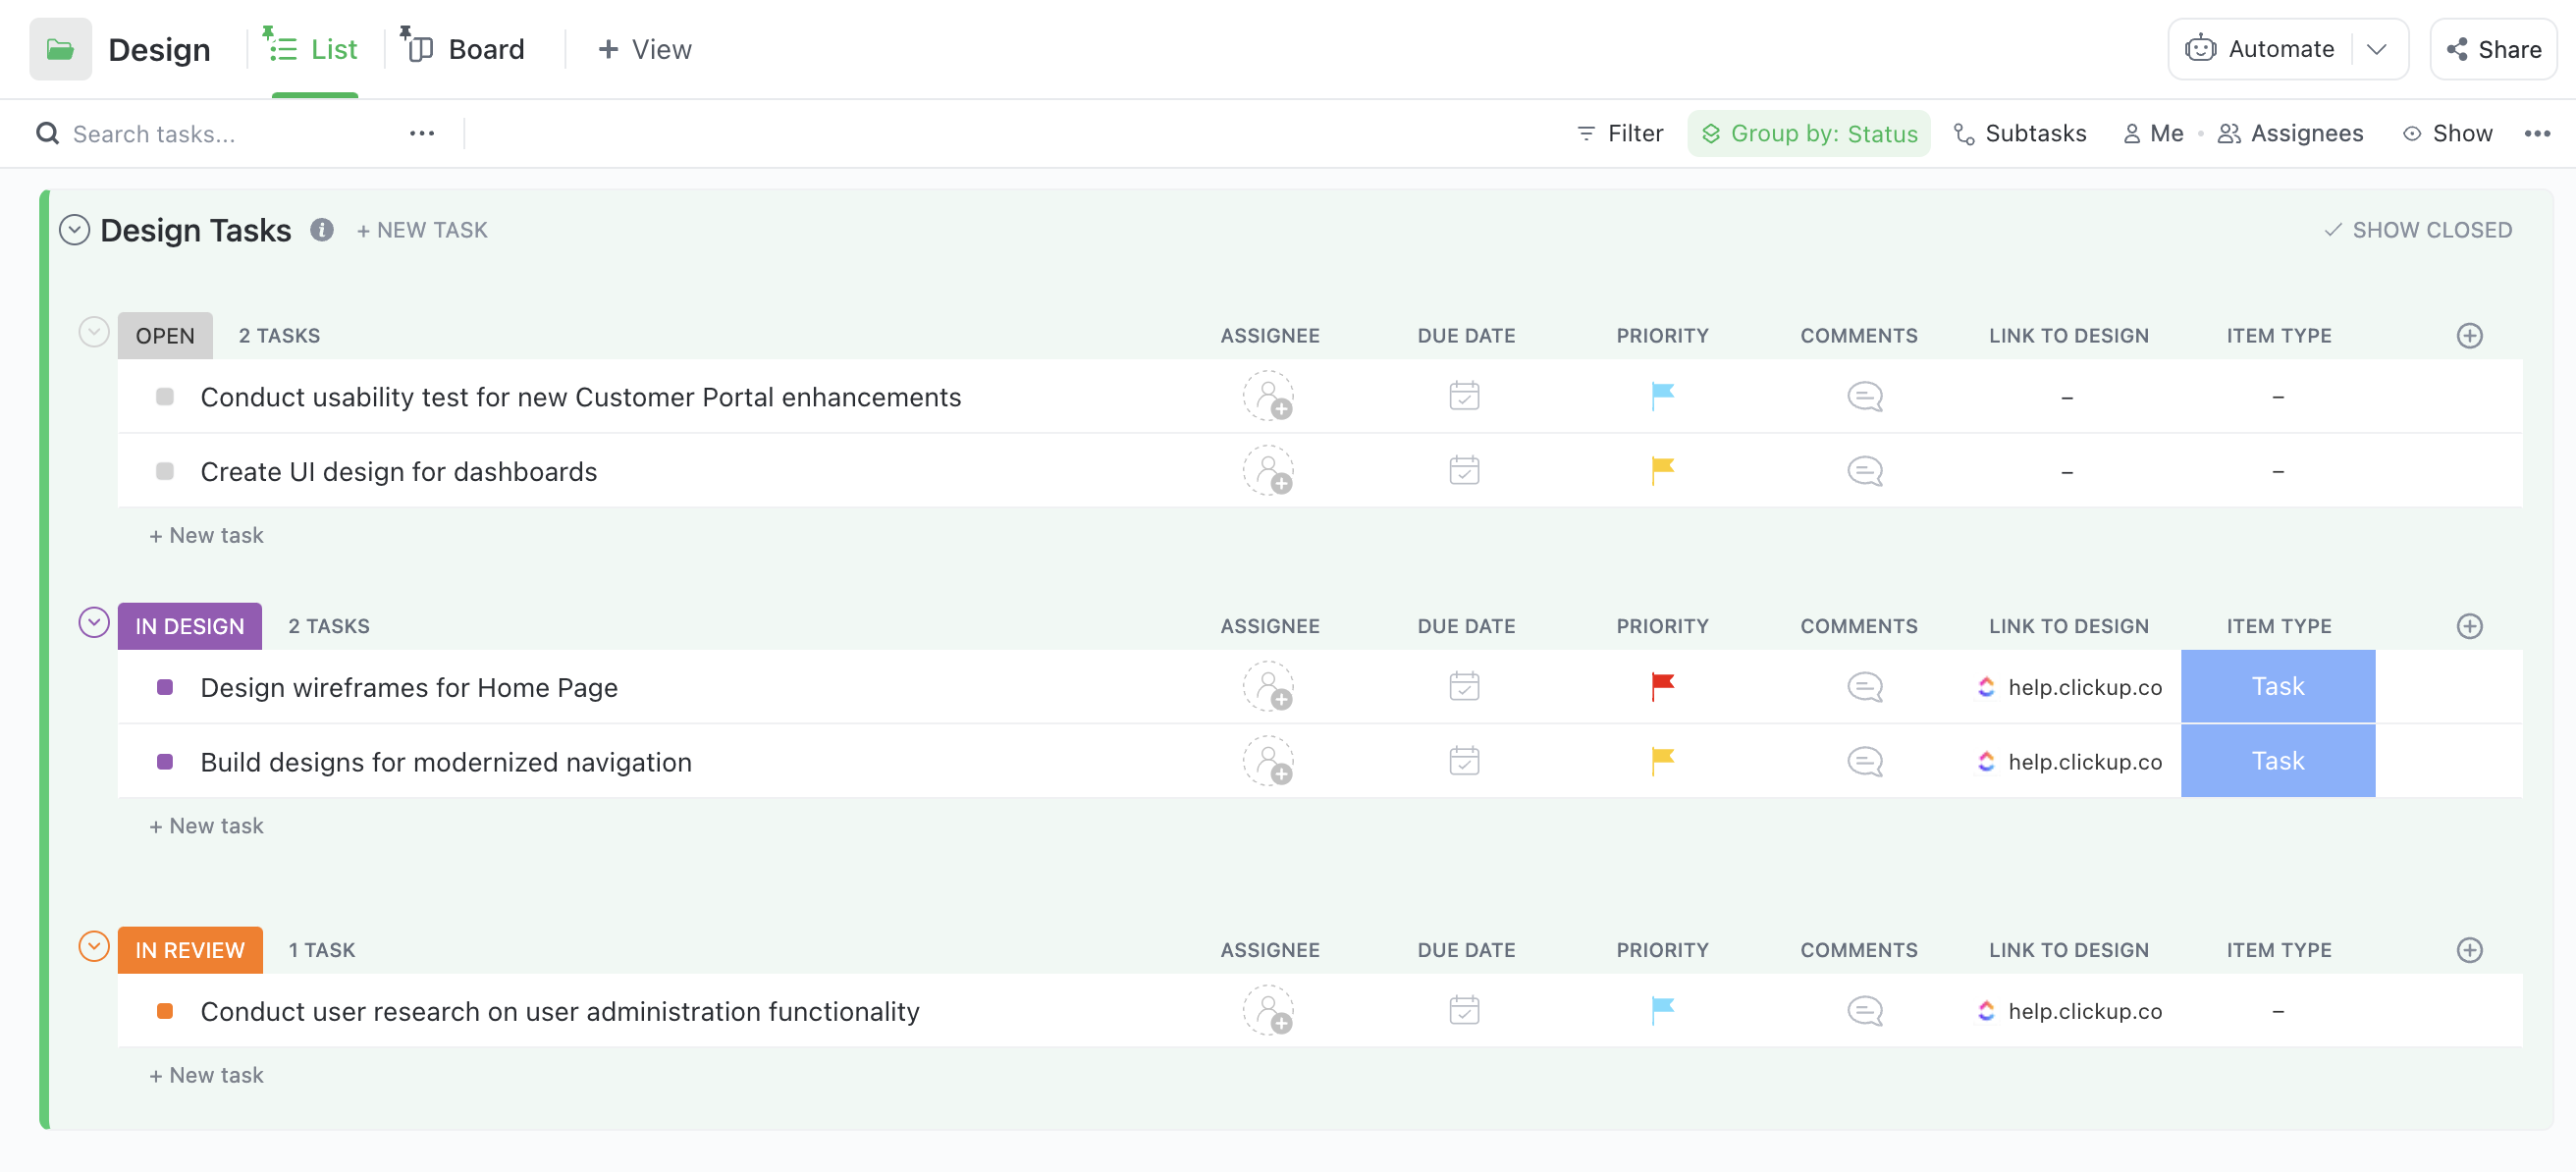Click the green Design folder icon

tap(60, 49)
